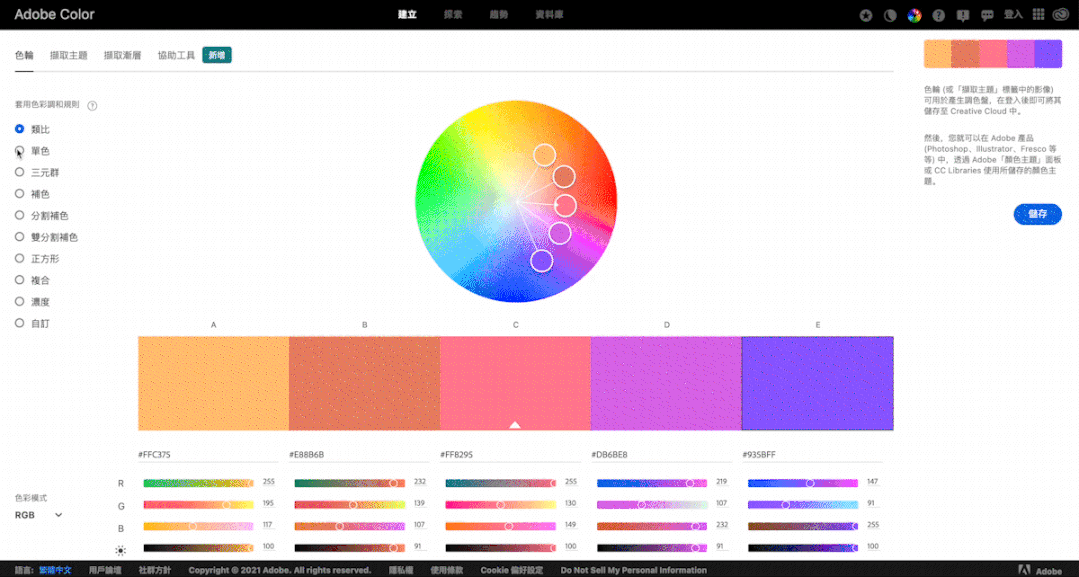
Task: Select the purple swatch E
Action: click(x=817, y=383)
